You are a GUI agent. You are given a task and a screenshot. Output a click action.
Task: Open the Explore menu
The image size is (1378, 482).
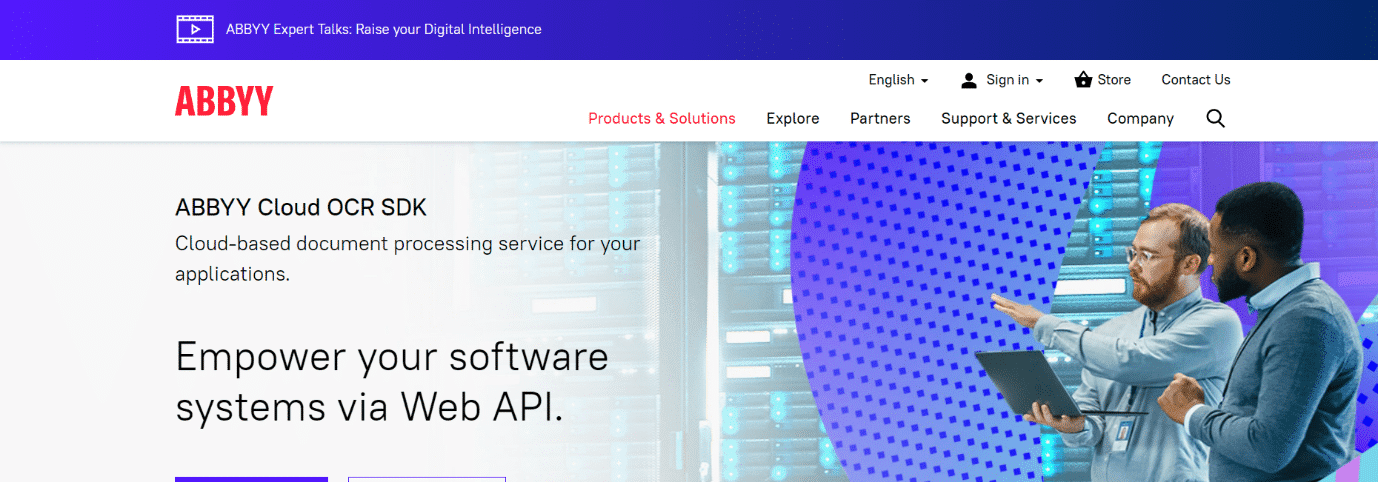793,118
